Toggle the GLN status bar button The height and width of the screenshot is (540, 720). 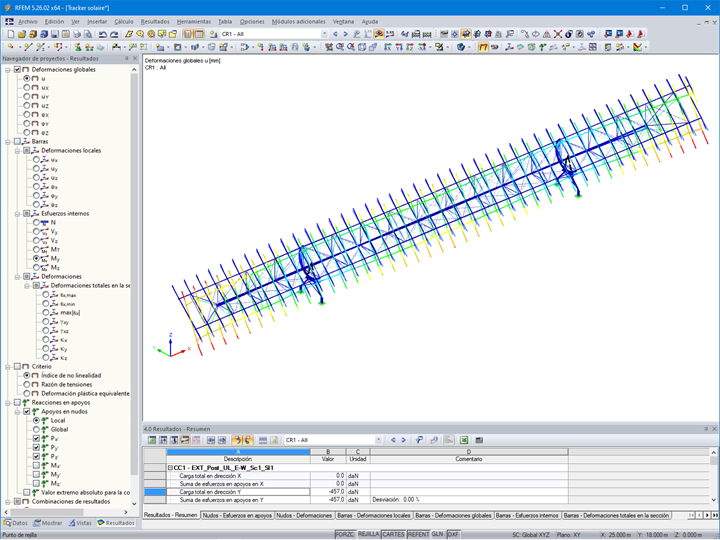[x=437, y=534]
